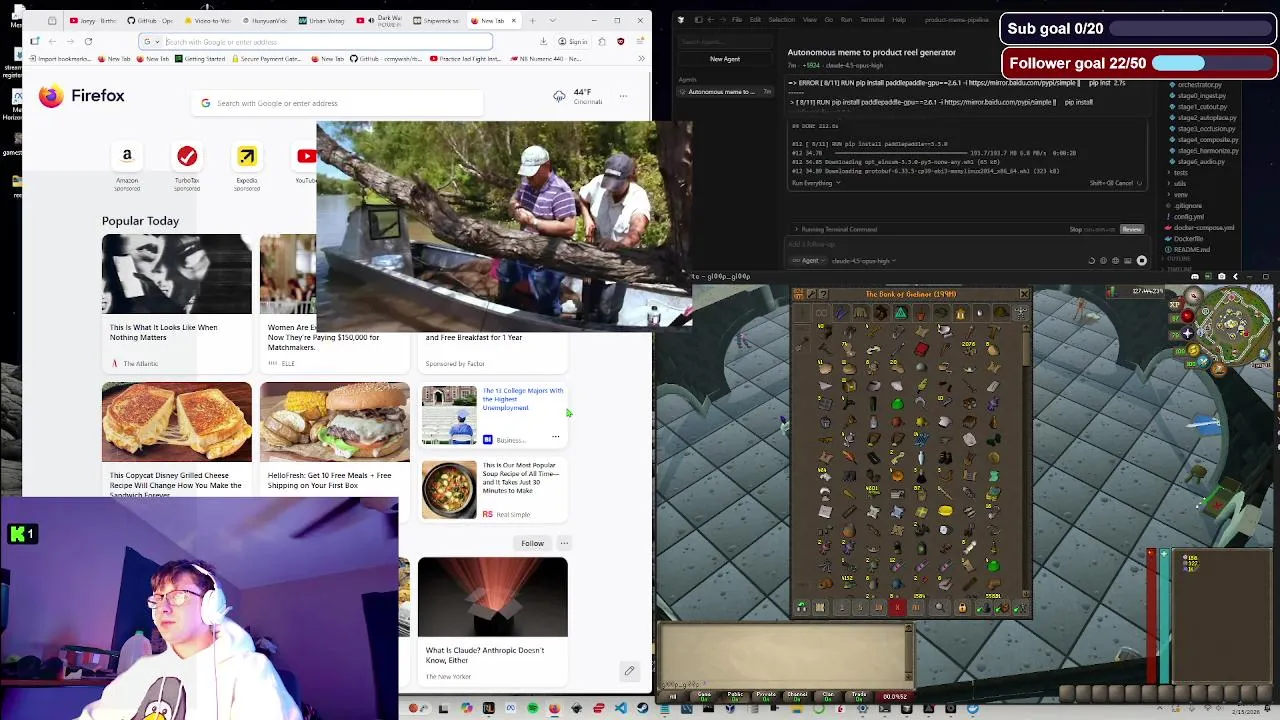
Task: Open the grilled cheese article thumbnail
Action: (176, 421)
